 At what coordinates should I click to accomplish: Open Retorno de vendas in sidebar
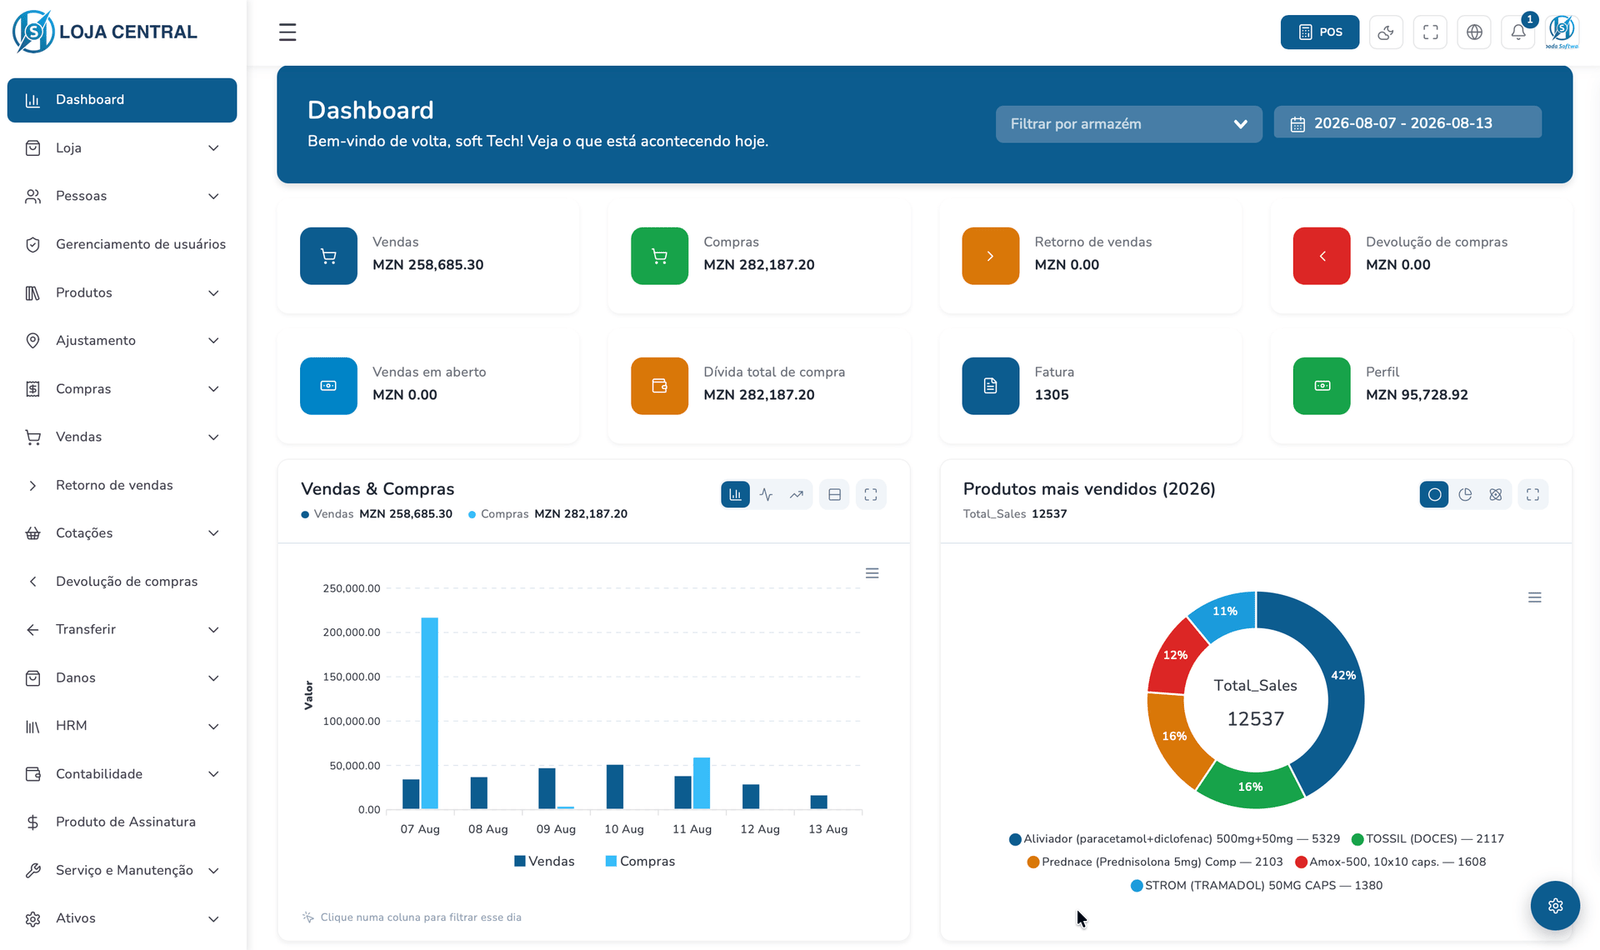tap(122, 485)
